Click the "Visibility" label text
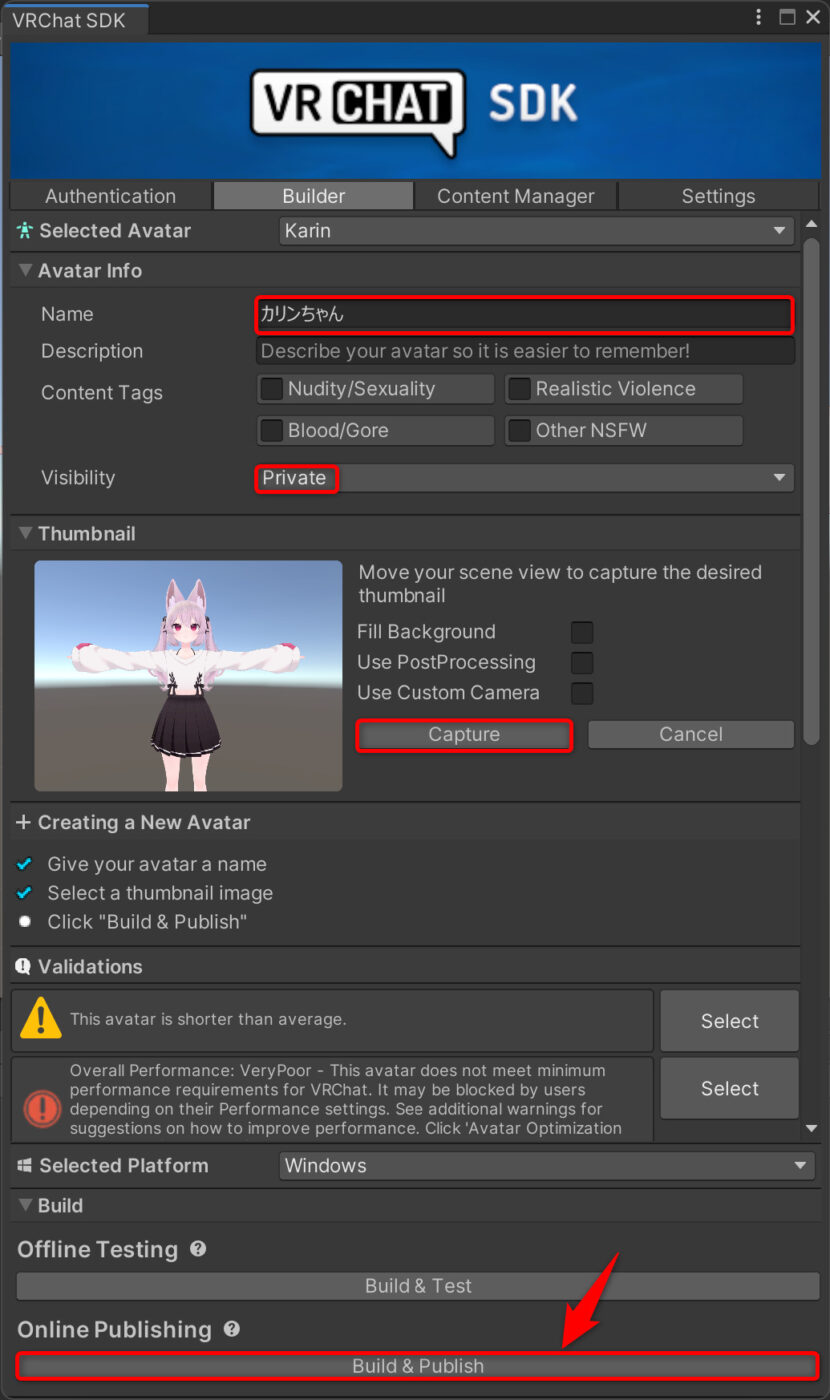Viewport: 830px width, 1400px height. pos(78,478)
